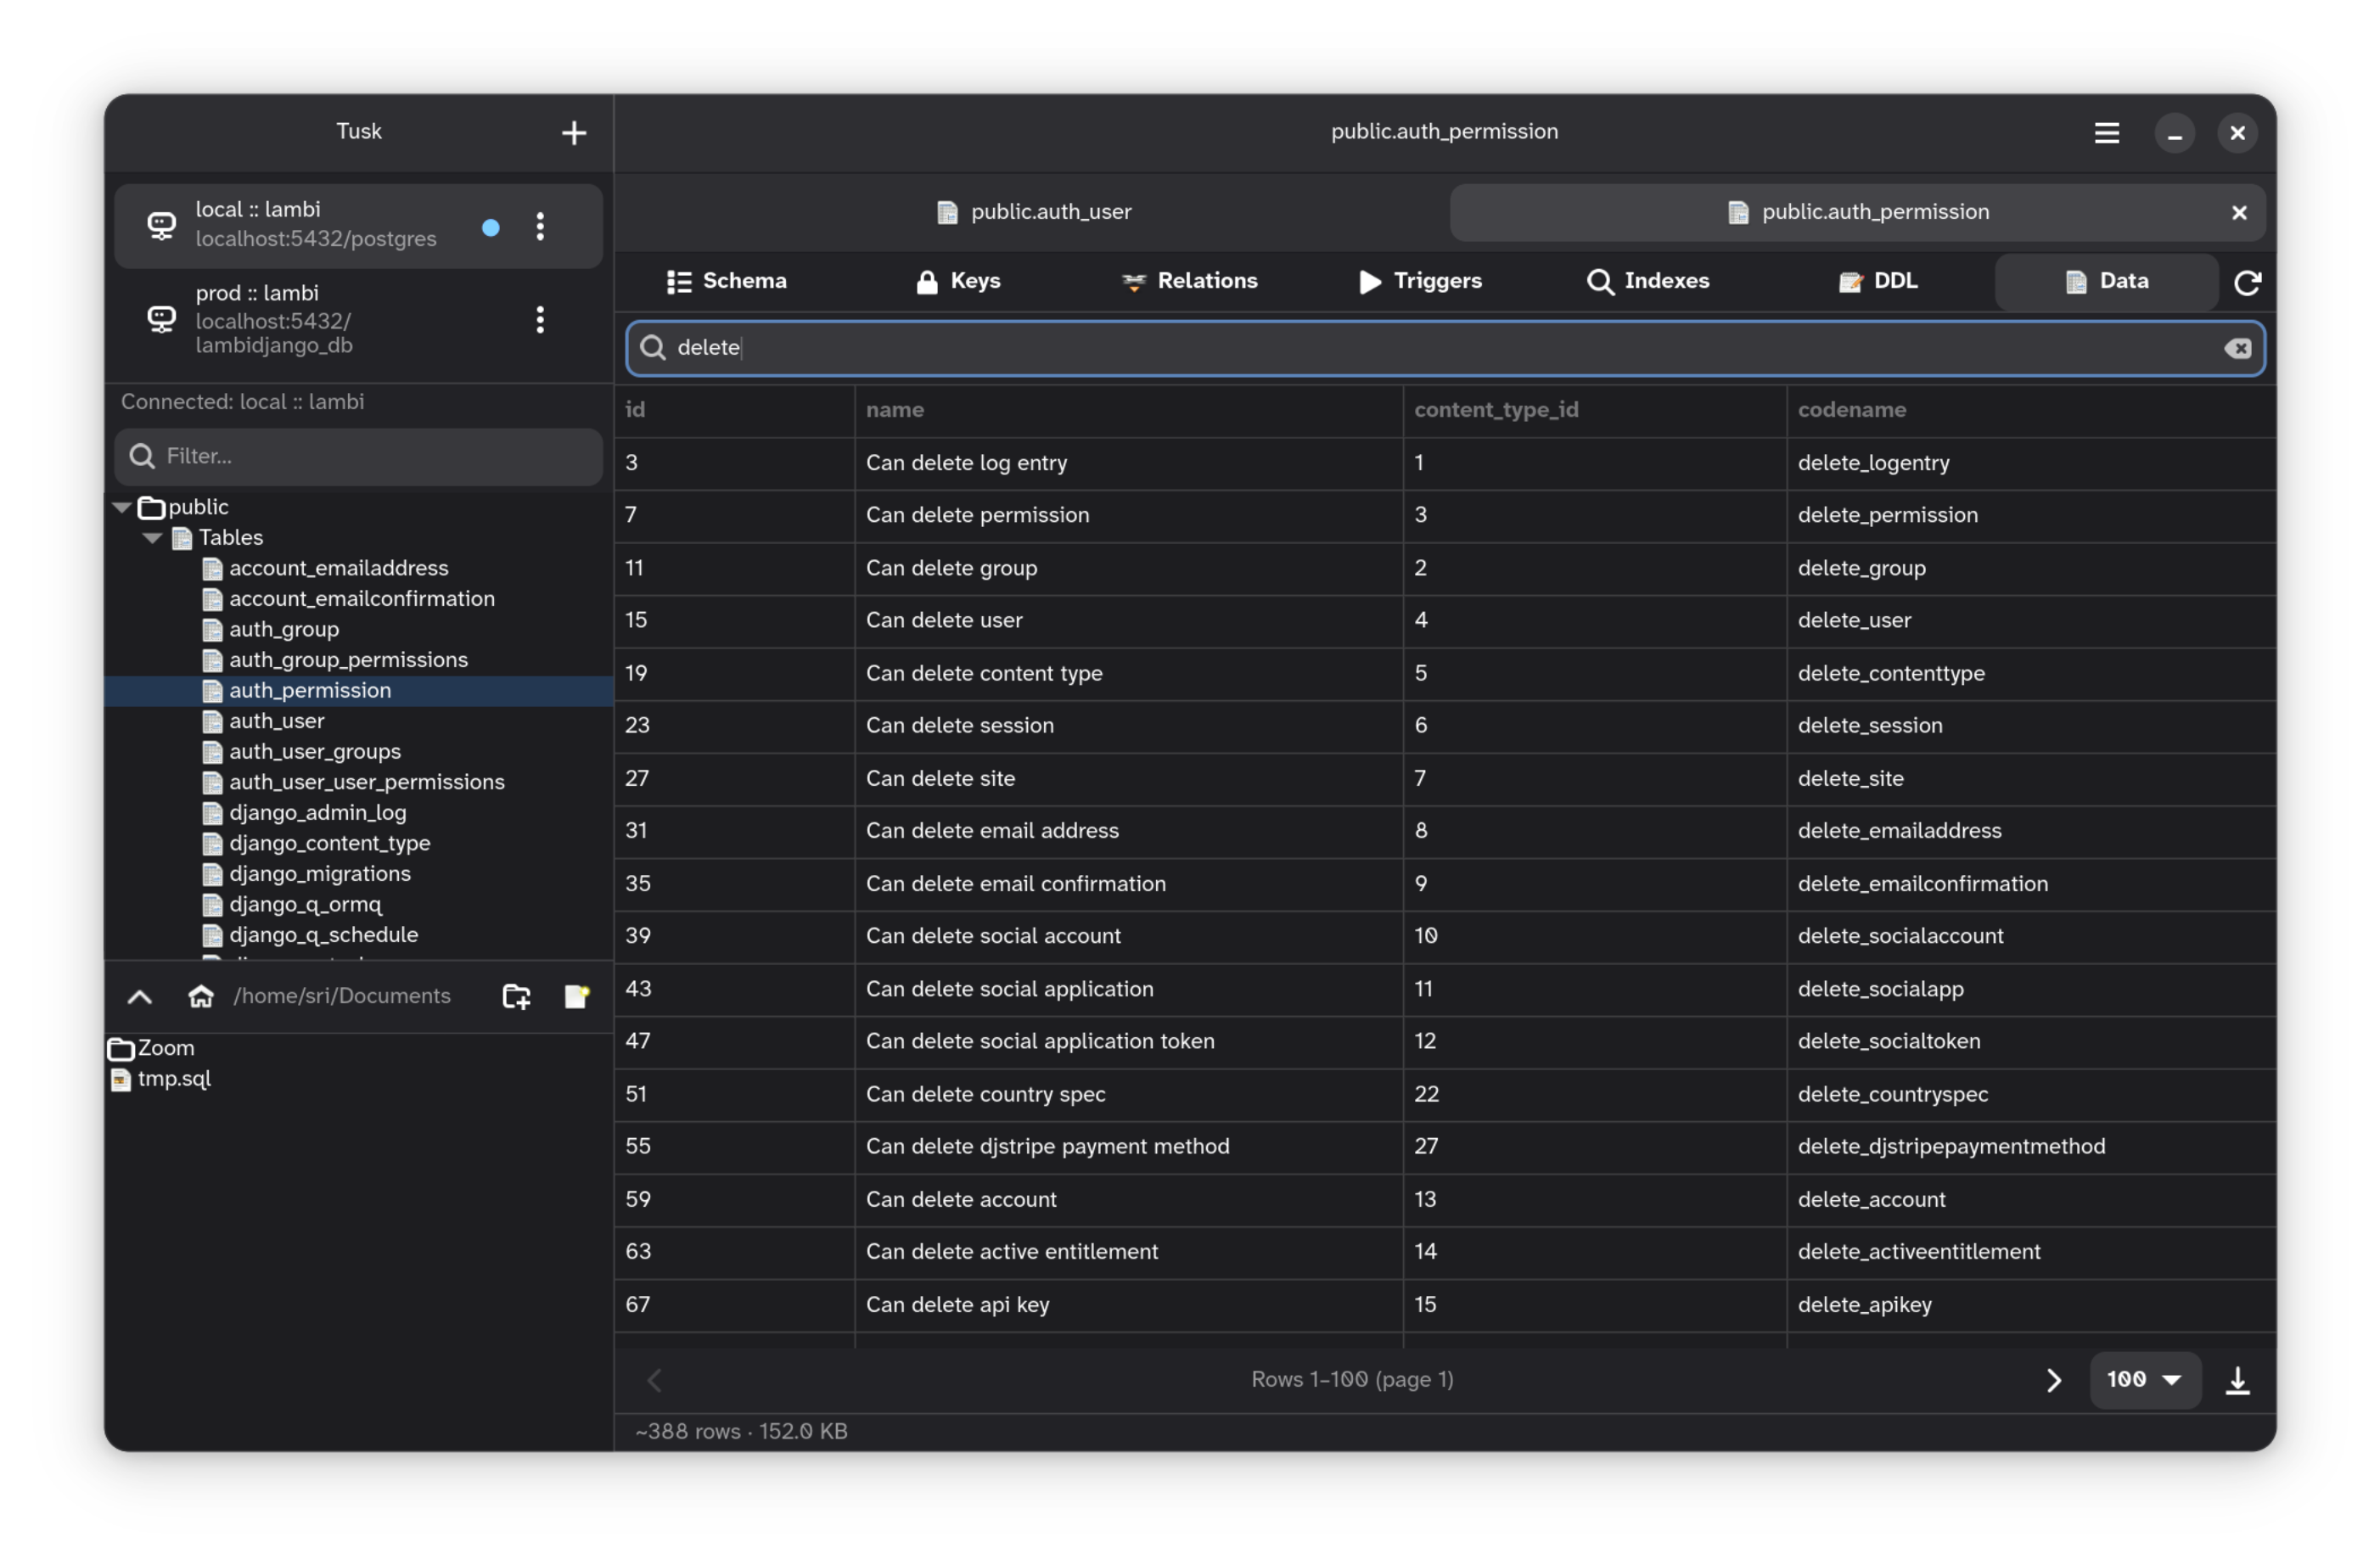
Task: Open the rows-per-page dropdown
Action: coord(2145,1380)
